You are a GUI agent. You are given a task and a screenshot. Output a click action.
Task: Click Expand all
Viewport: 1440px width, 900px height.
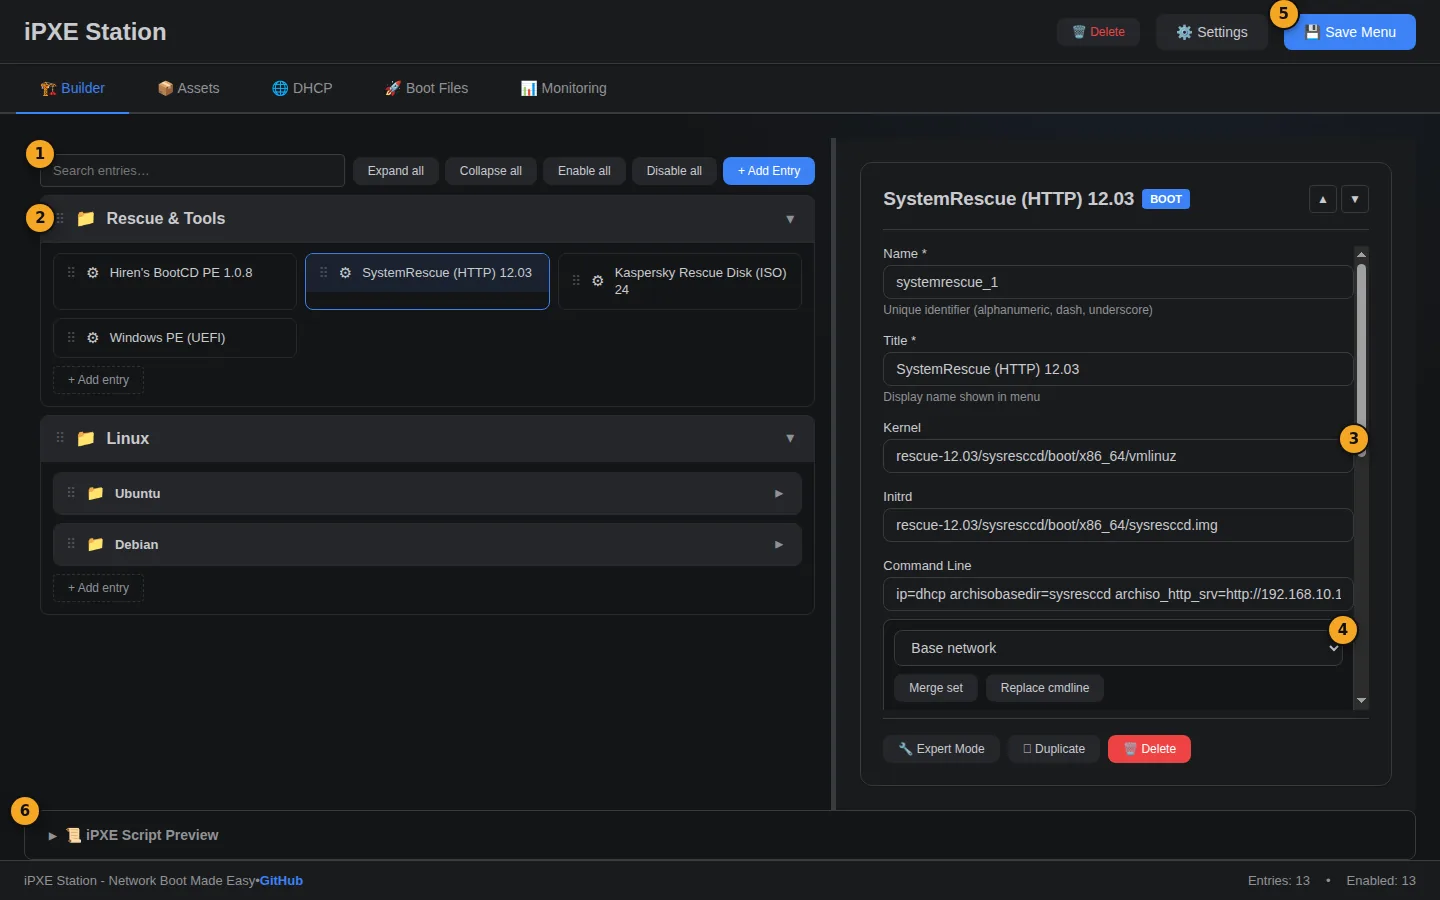[x=396, y=171]
